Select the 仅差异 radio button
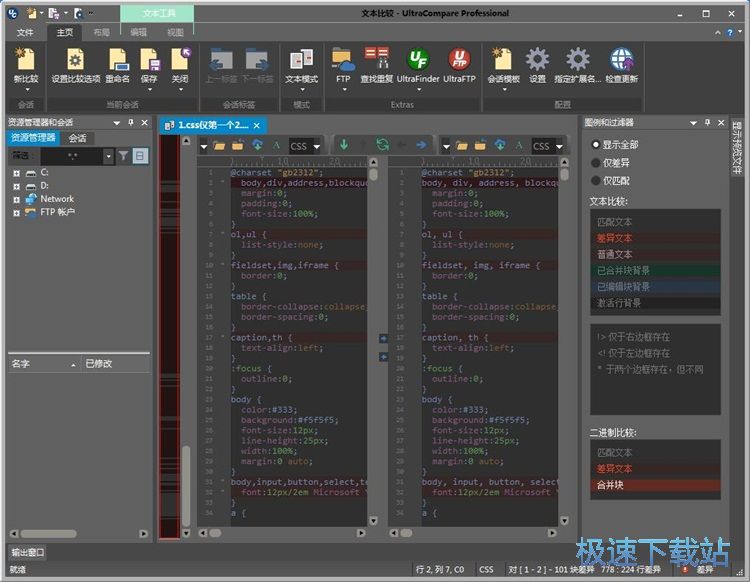This screenshot has width=750, height=582. pos(596,162)
